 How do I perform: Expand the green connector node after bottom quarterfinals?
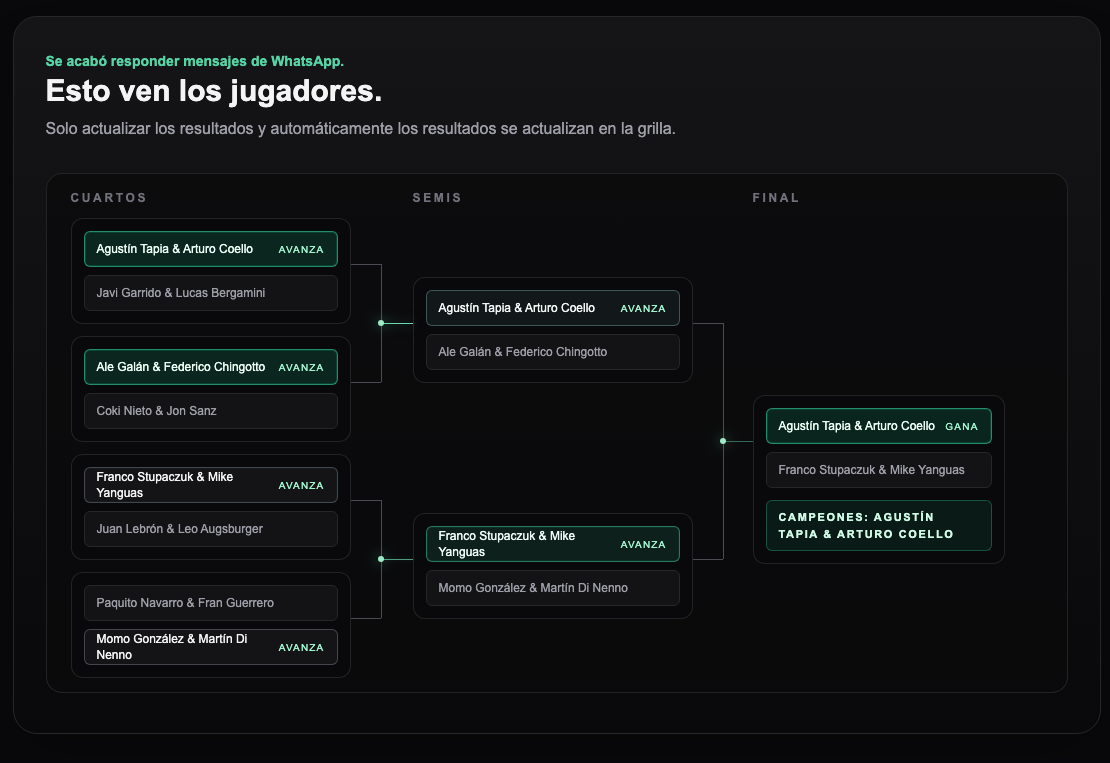click(x=381, y=558)
